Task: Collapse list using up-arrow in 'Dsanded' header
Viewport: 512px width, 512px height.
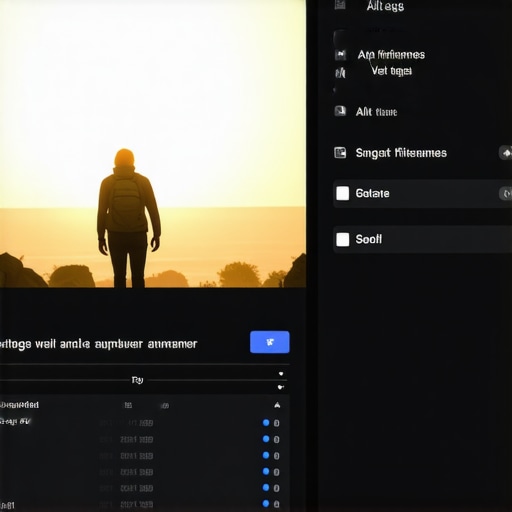Action: click(277, 405)
